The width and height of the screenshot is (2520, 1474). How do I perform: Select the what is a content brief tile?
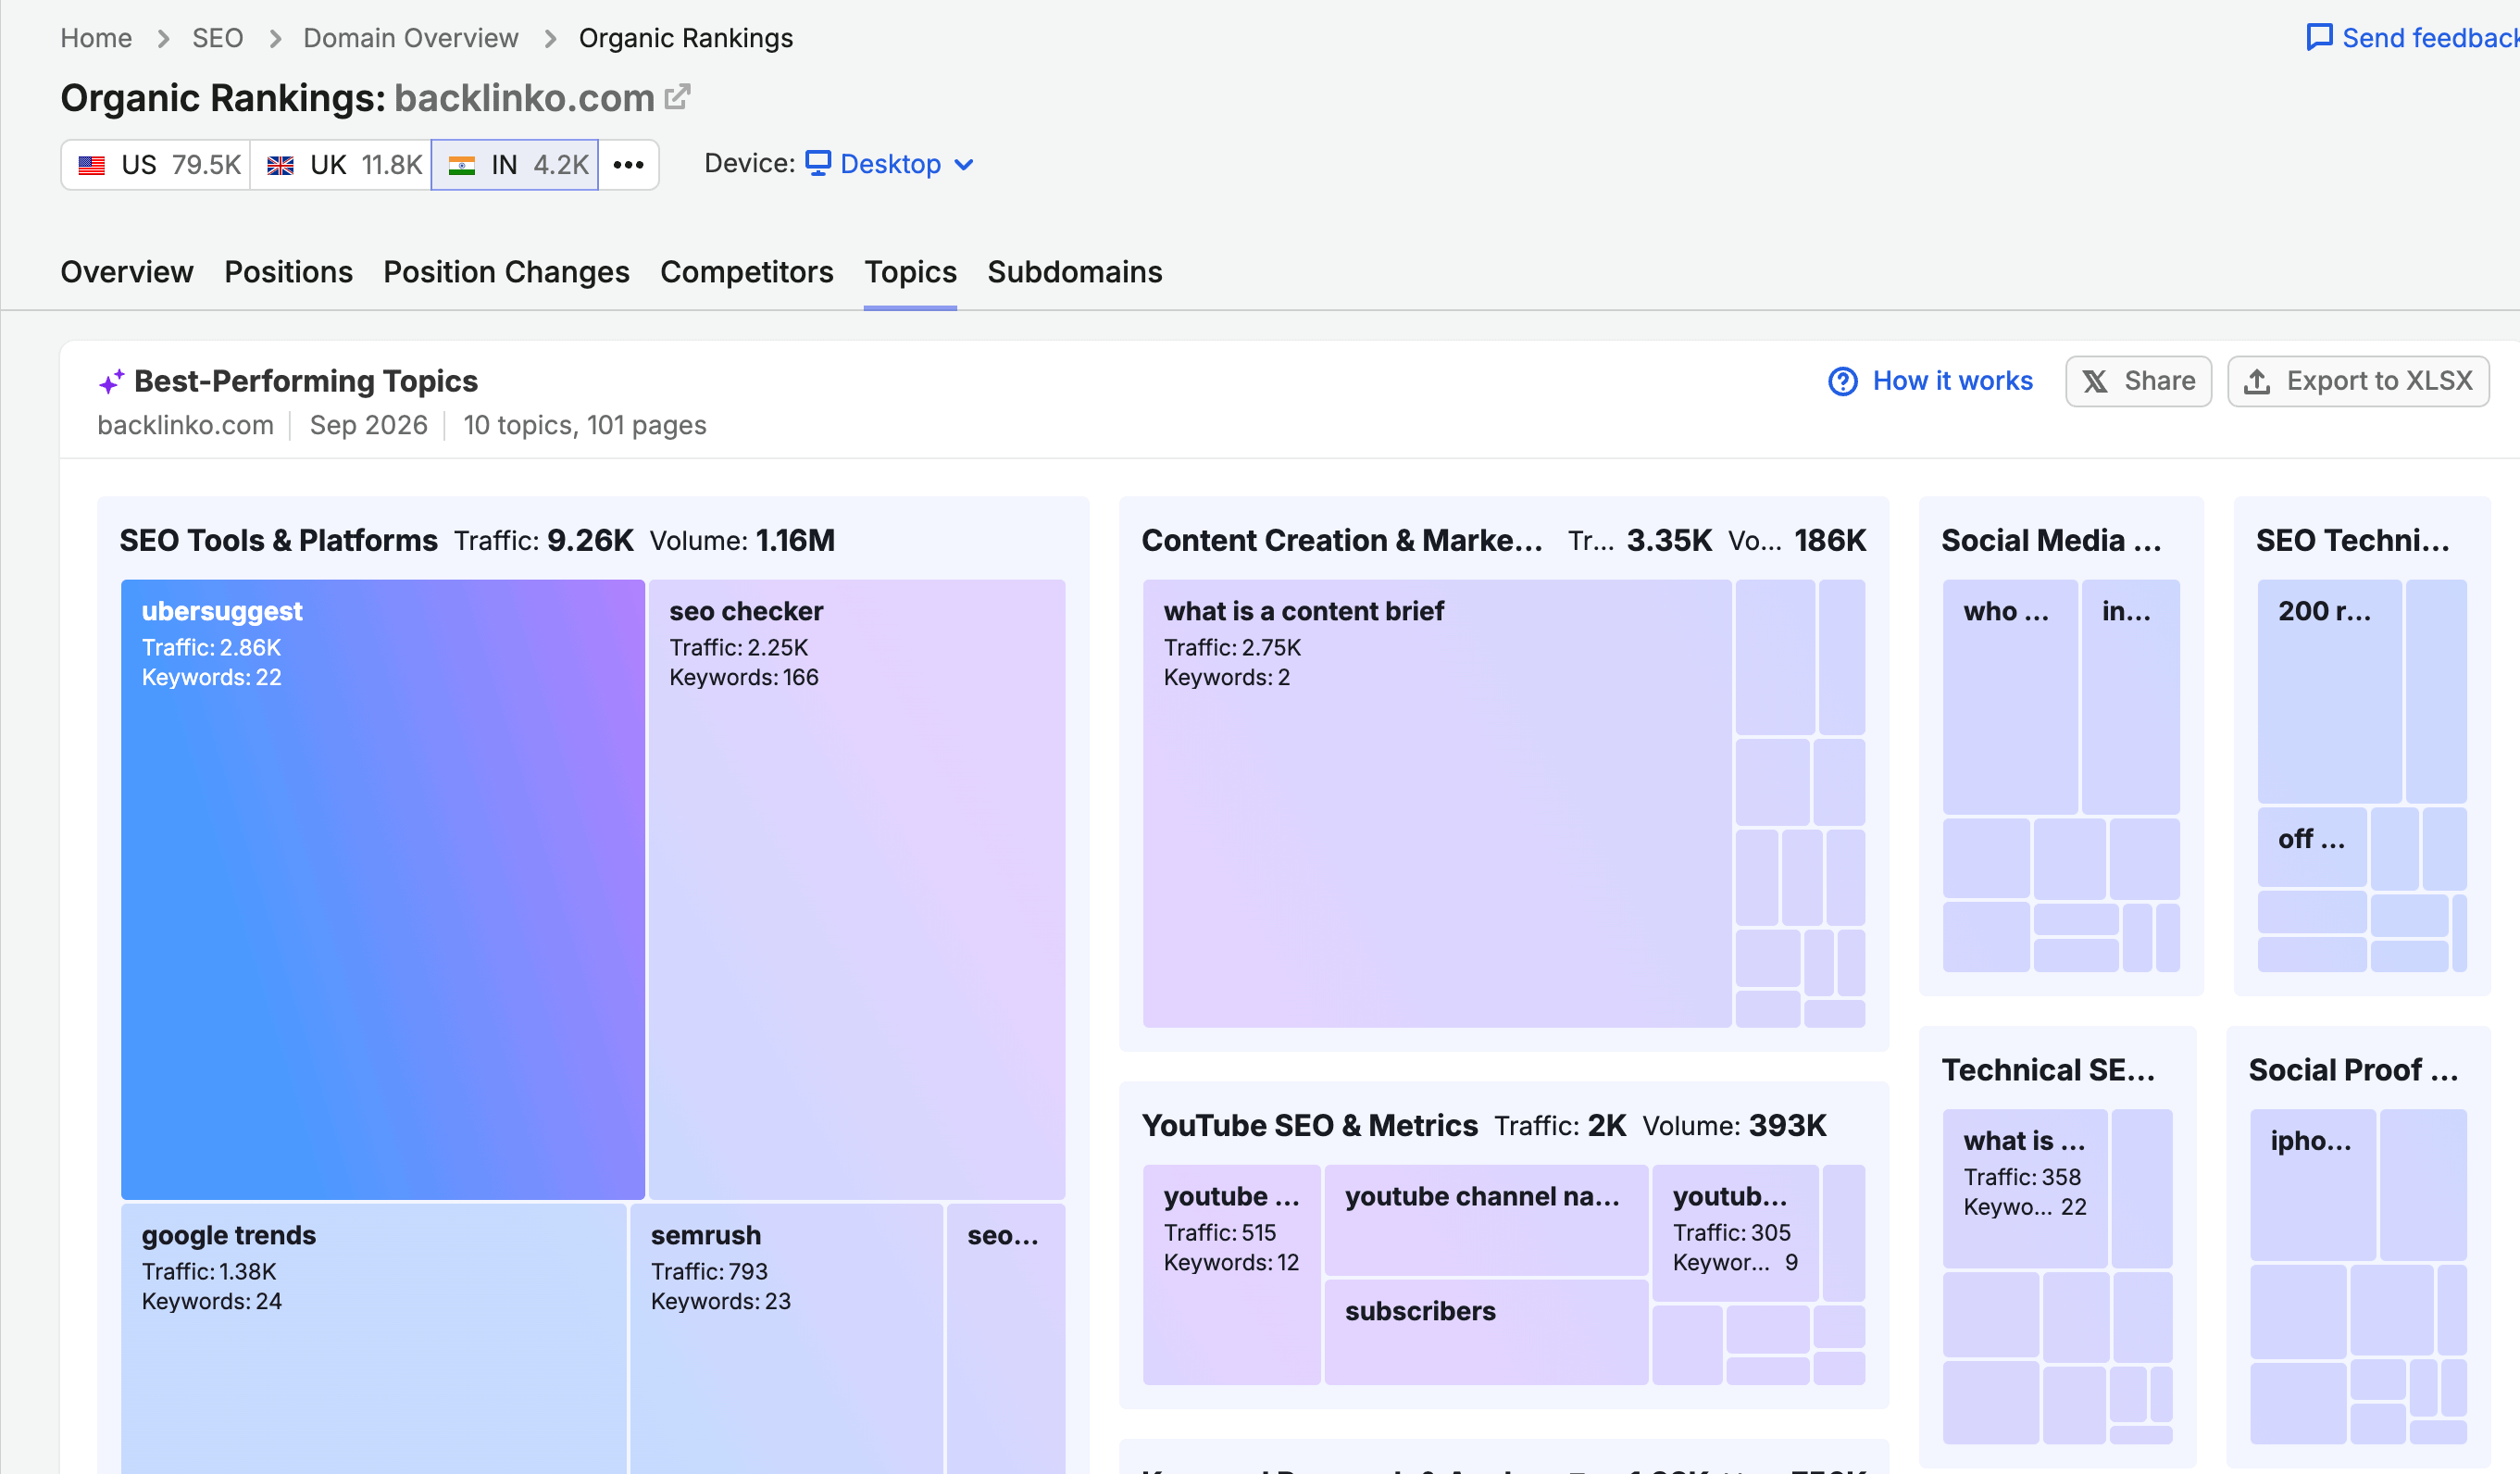click(x=1437, y=803)
